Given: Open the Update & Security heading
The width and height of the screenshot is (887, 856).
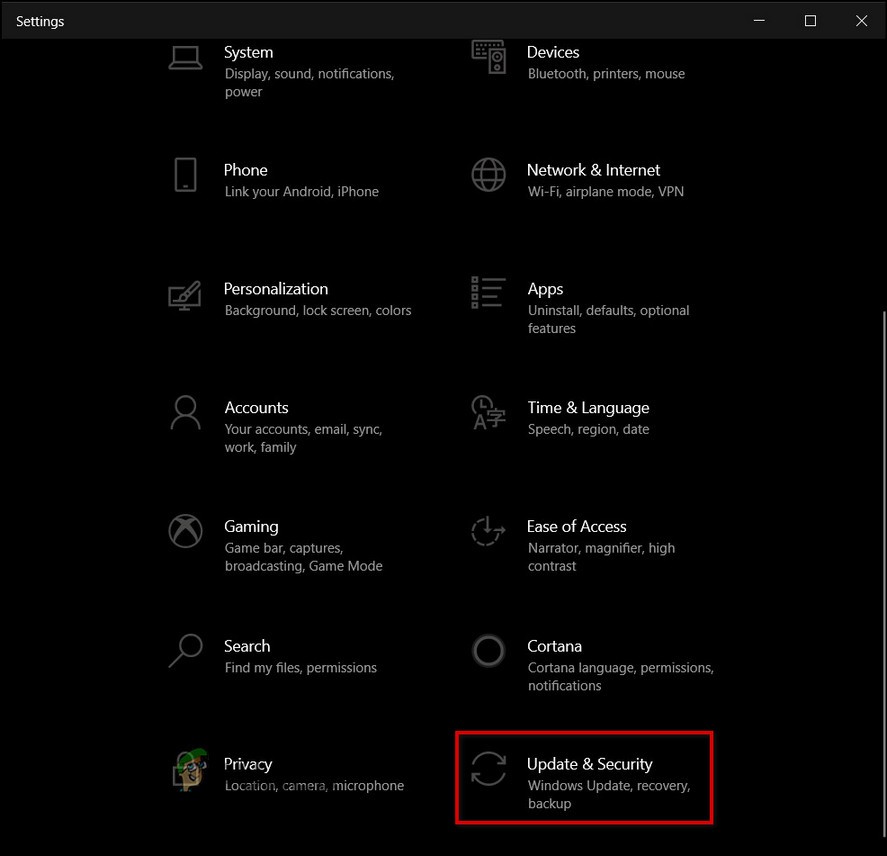Looking at the screenshot, I should click(x=589, y=764).
